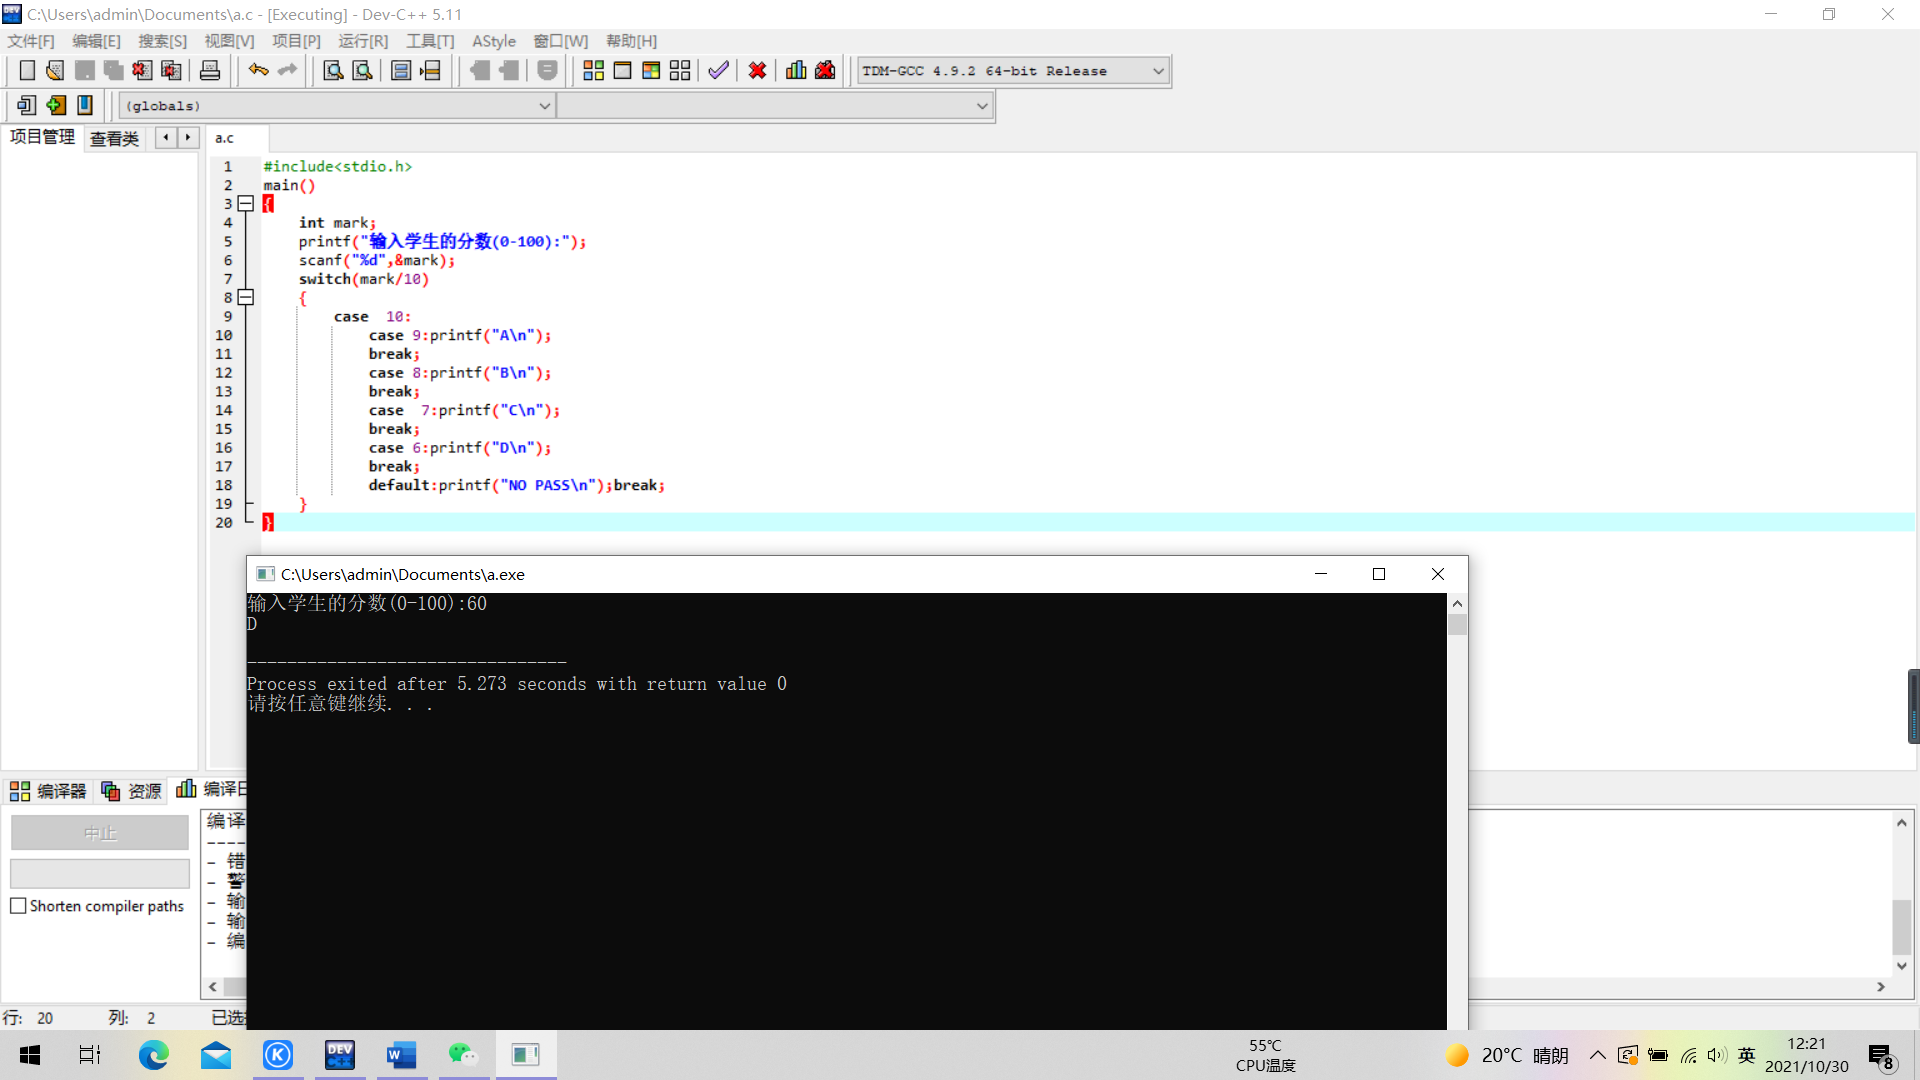Click the purple Syntax Check checkmark
Screen dimensions: 1920x1080
tap(718, 71)
